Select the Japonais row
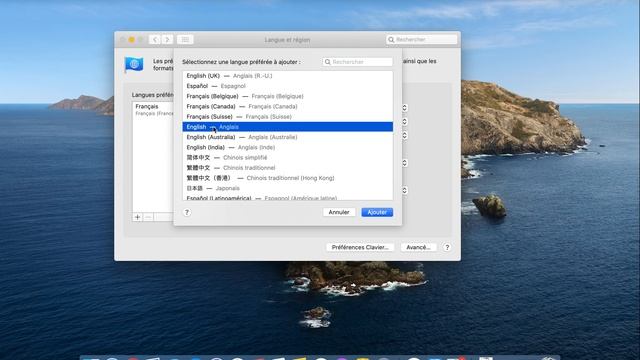 pos(287,188)
